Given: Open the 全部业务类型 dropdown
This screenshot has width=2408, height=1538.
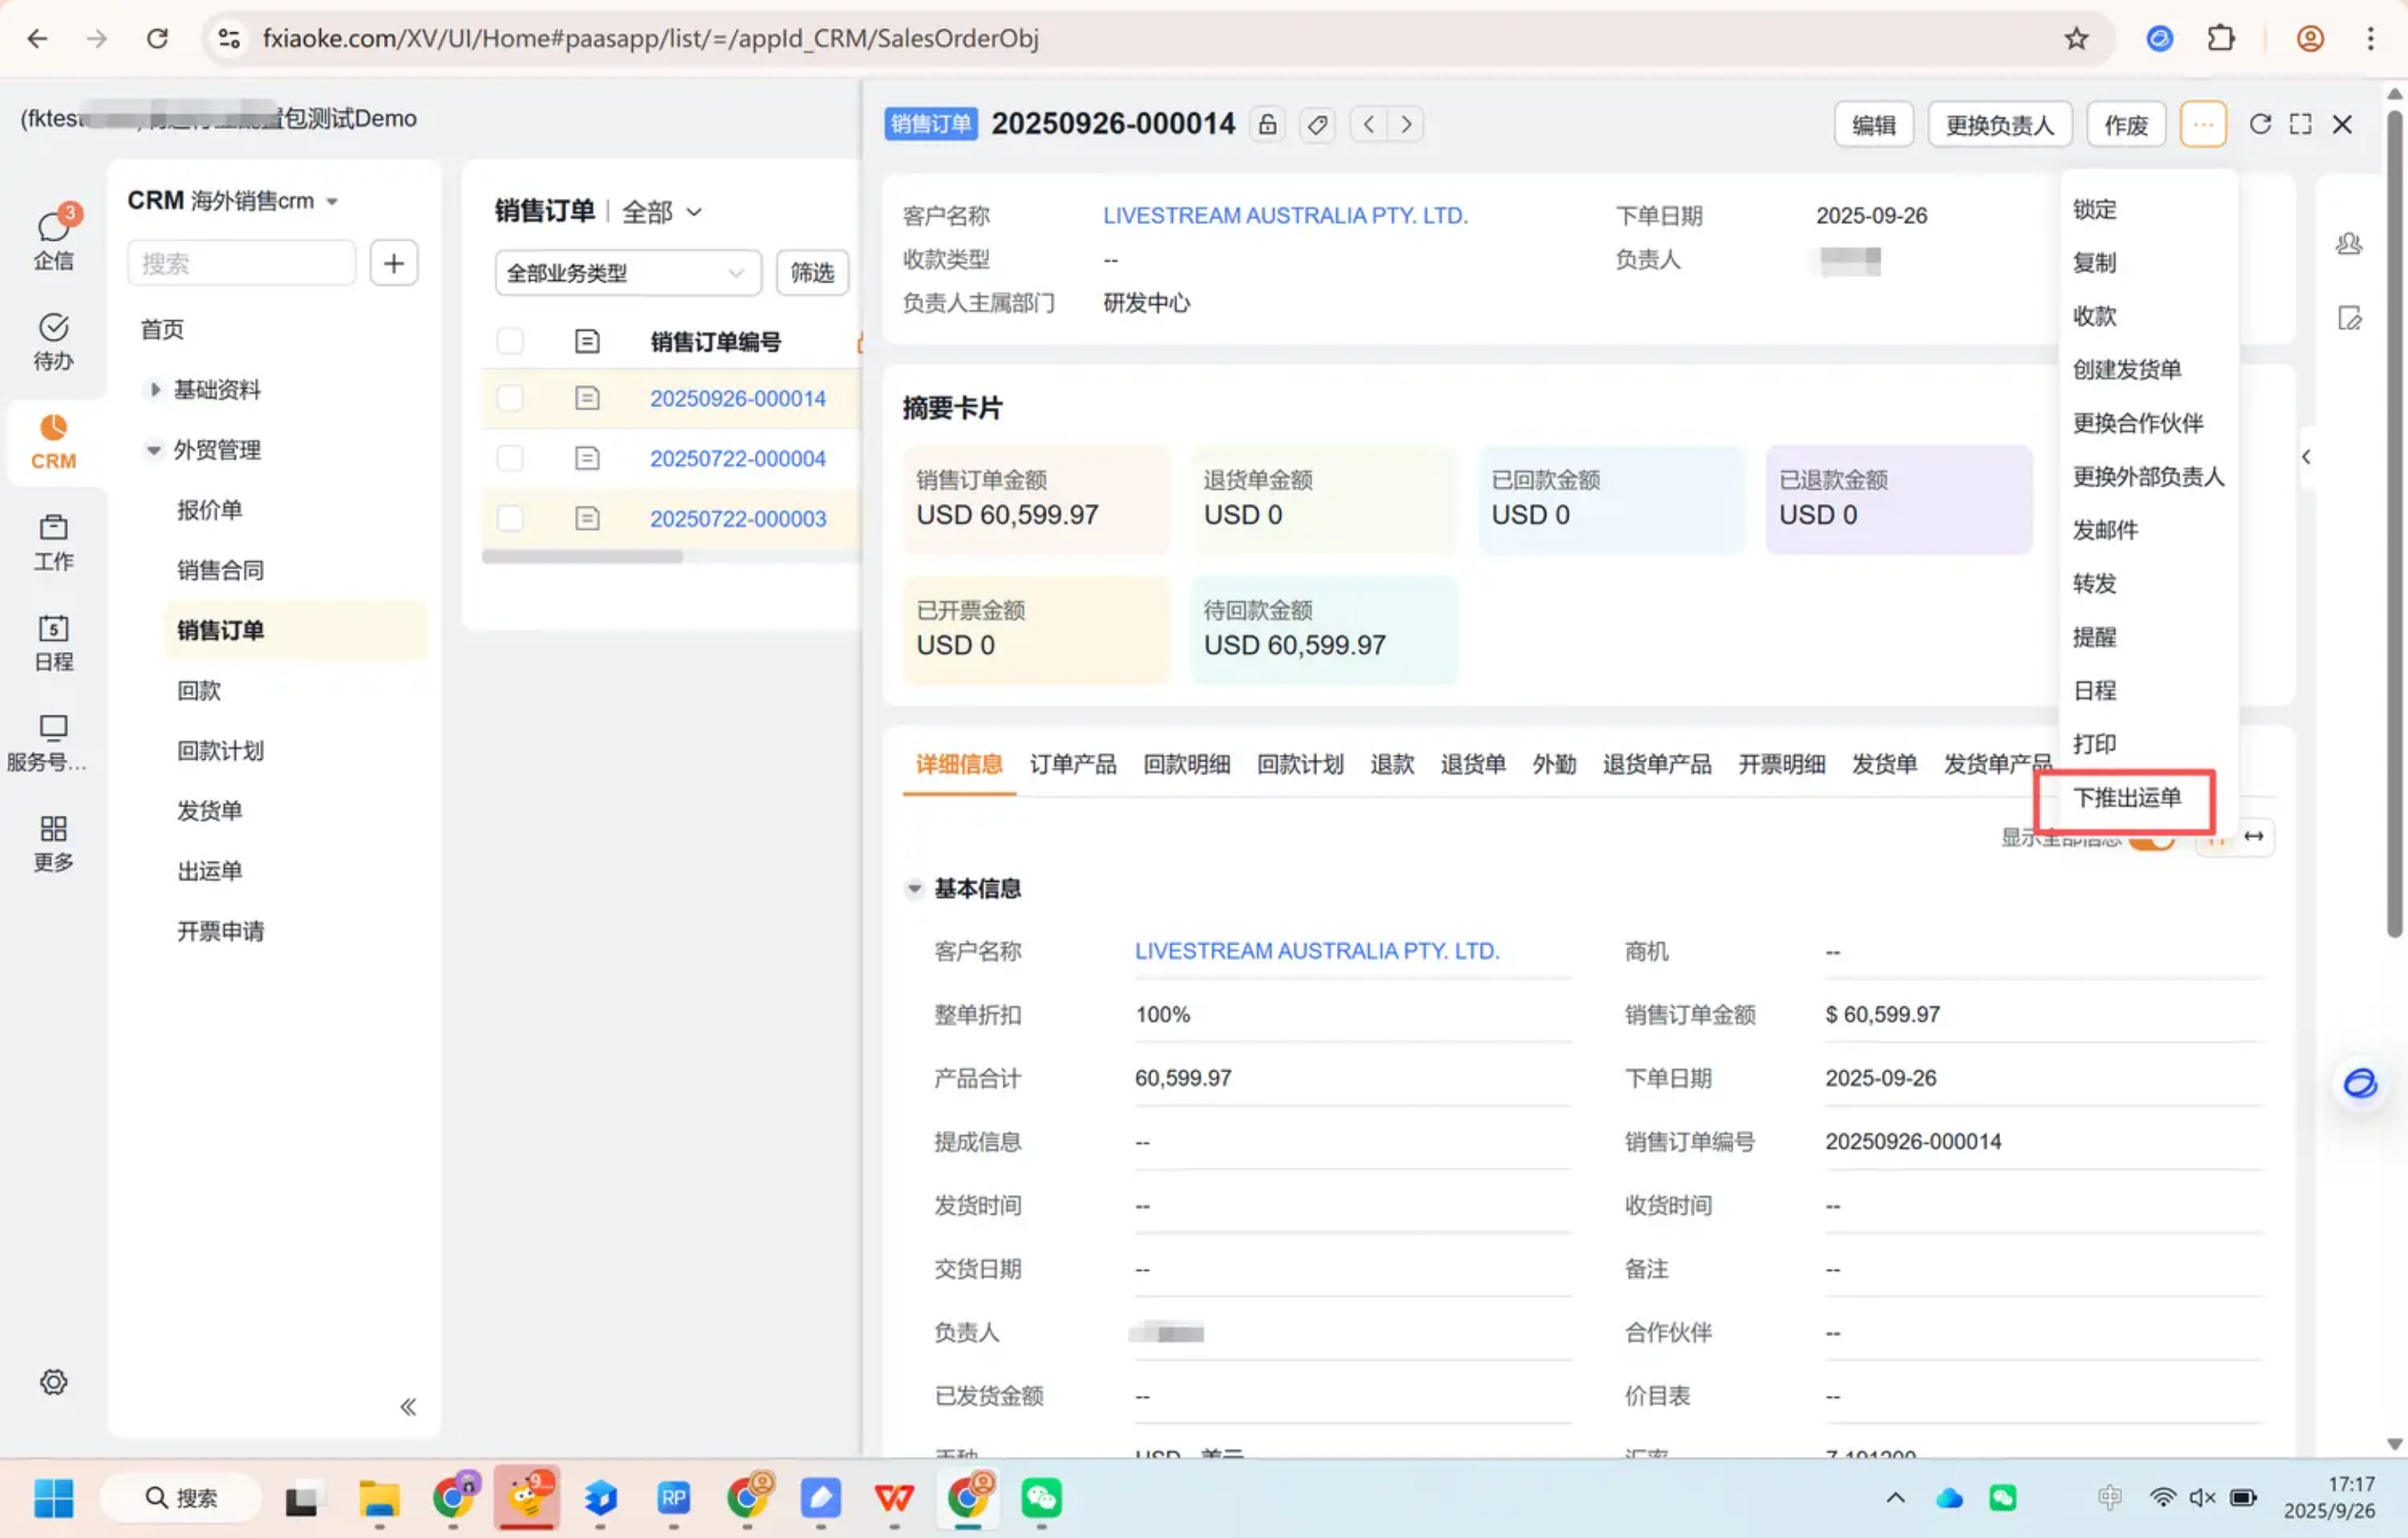Looking at the screenshot, I should tap(626, 272).
